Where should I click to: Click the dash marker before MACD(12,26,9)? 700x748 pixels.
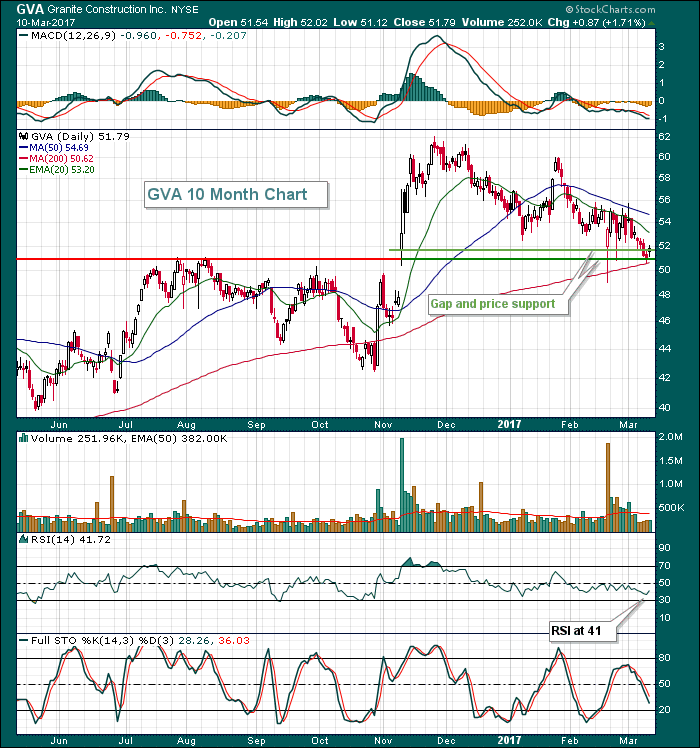pos(23,35)
